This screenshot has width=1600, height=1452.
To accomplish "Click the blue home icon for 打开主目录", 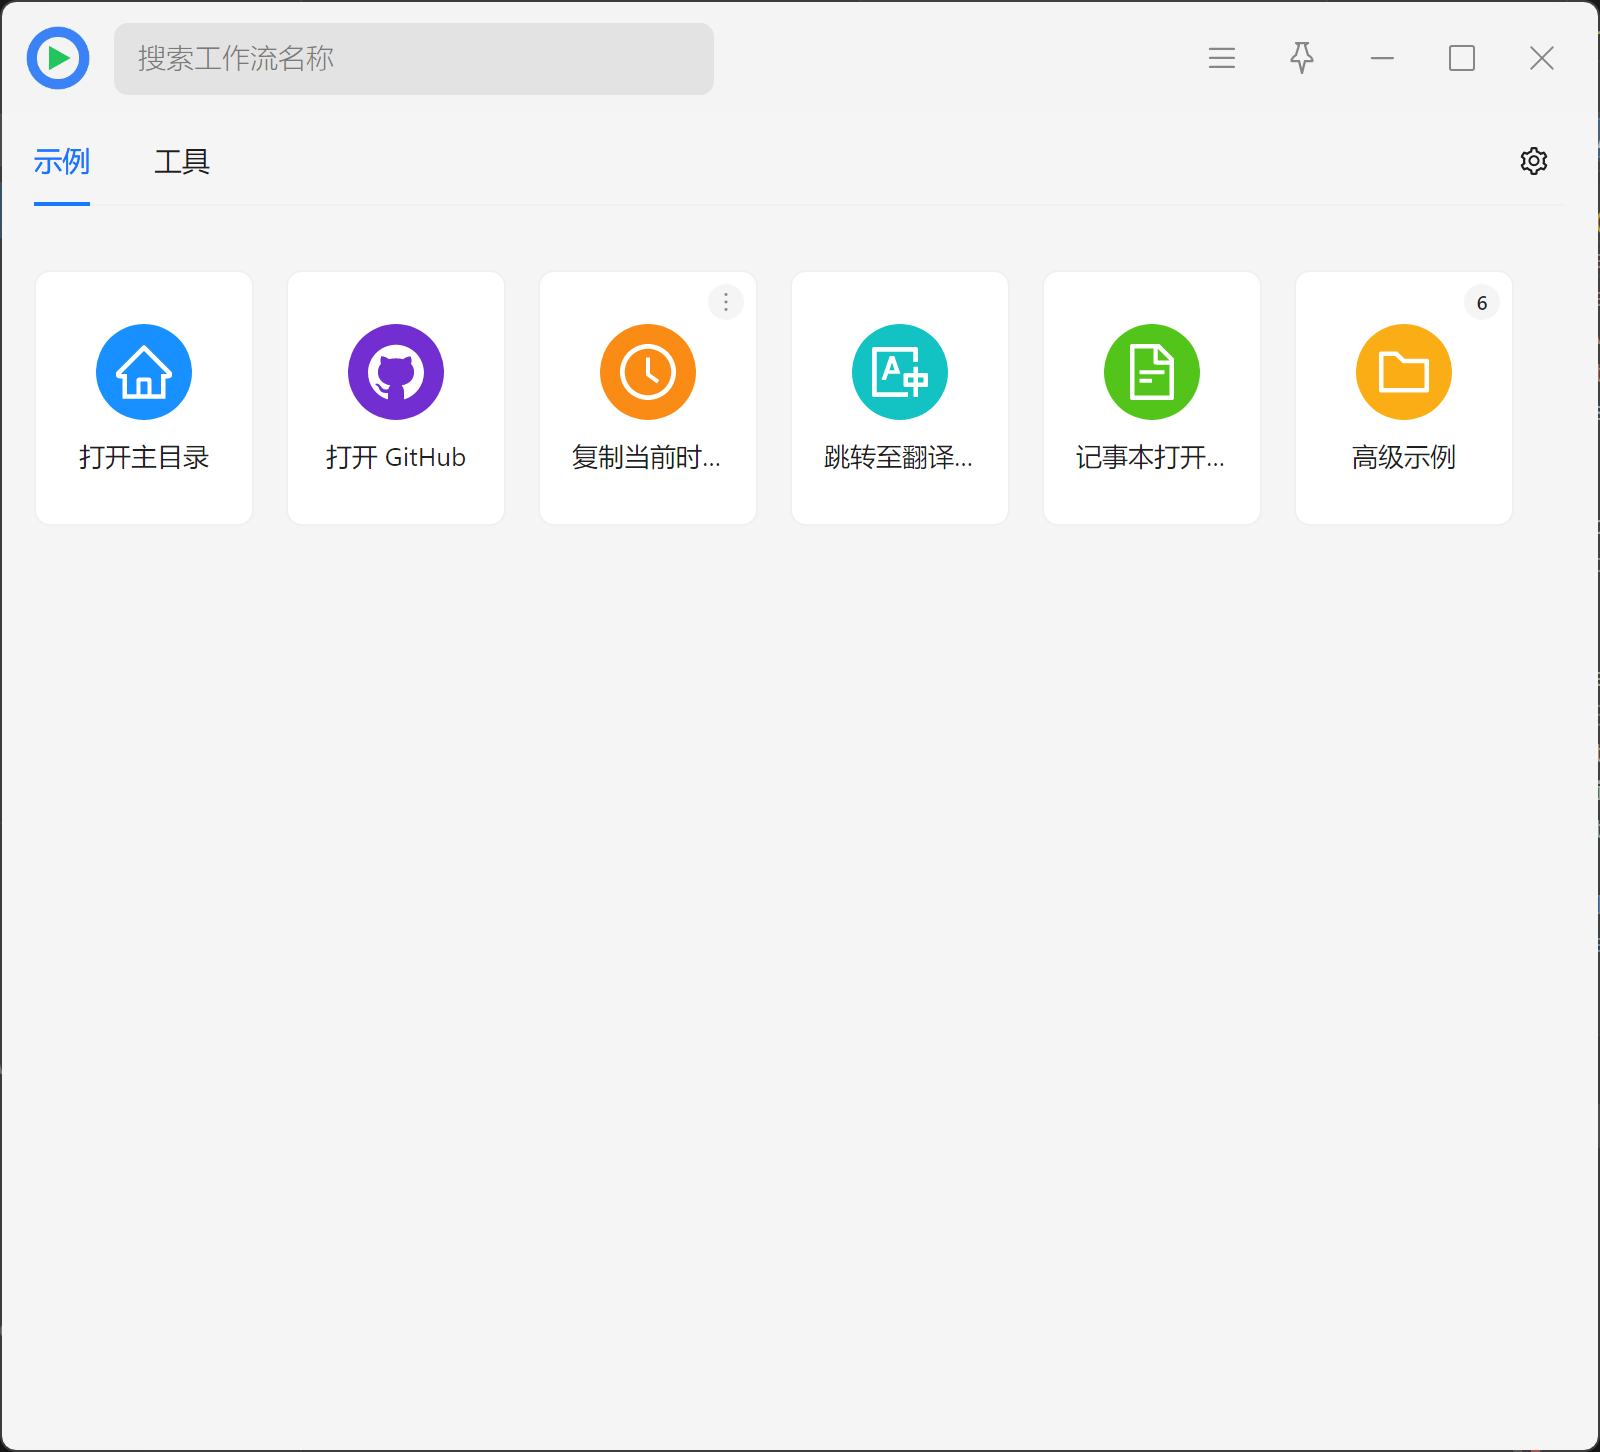I will [x=144, y=372].
